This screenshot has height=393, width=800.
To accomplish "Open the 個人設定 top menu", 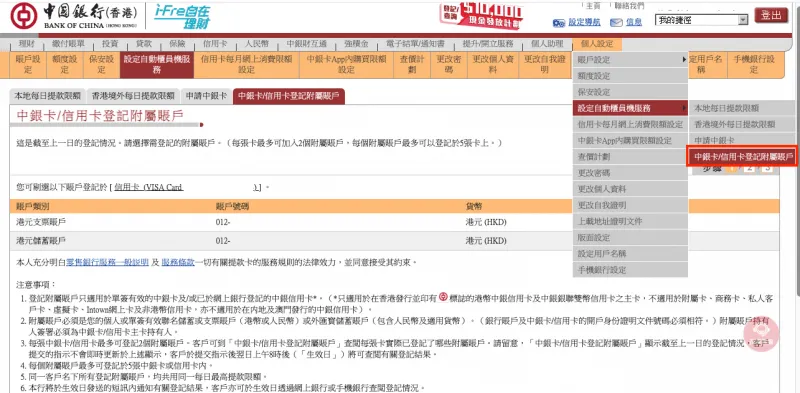I will click(x=597, y=43).
